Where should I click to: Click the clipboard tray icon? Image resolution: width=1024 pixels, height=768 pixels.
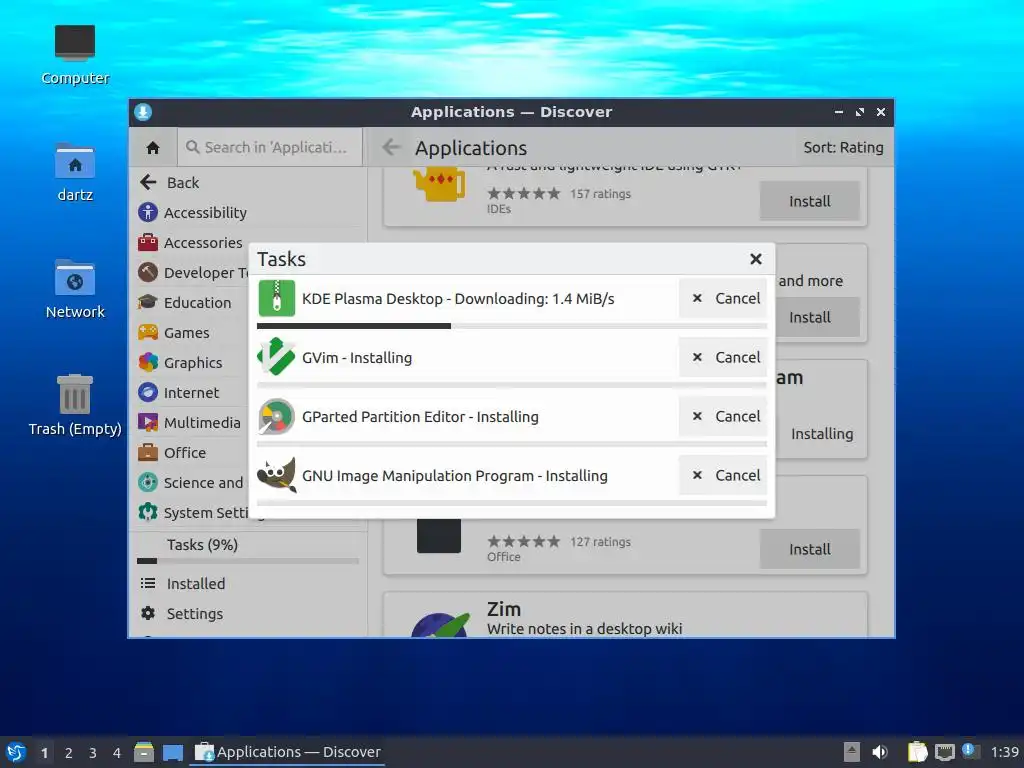click(917, 752)
